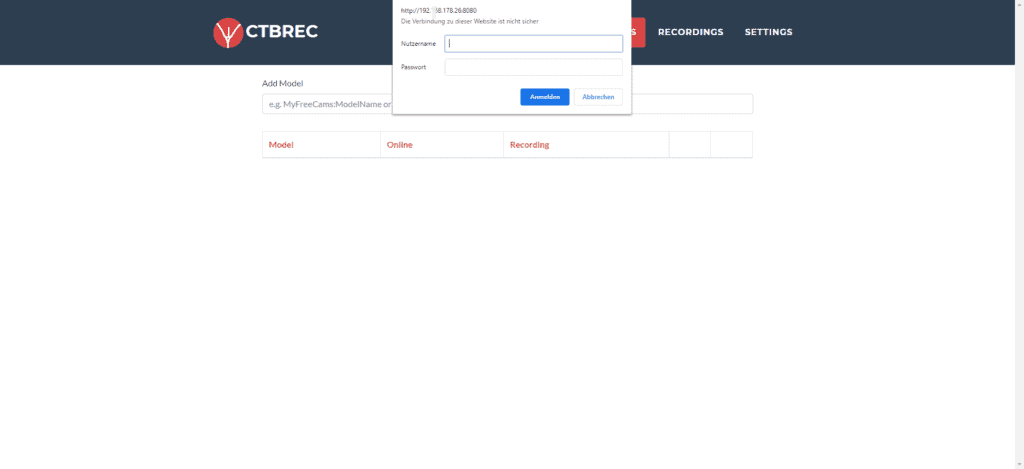Click the Add Model input field
Image resolution: width=1024 pixels, height=469 pixels.
pos(507,104)
